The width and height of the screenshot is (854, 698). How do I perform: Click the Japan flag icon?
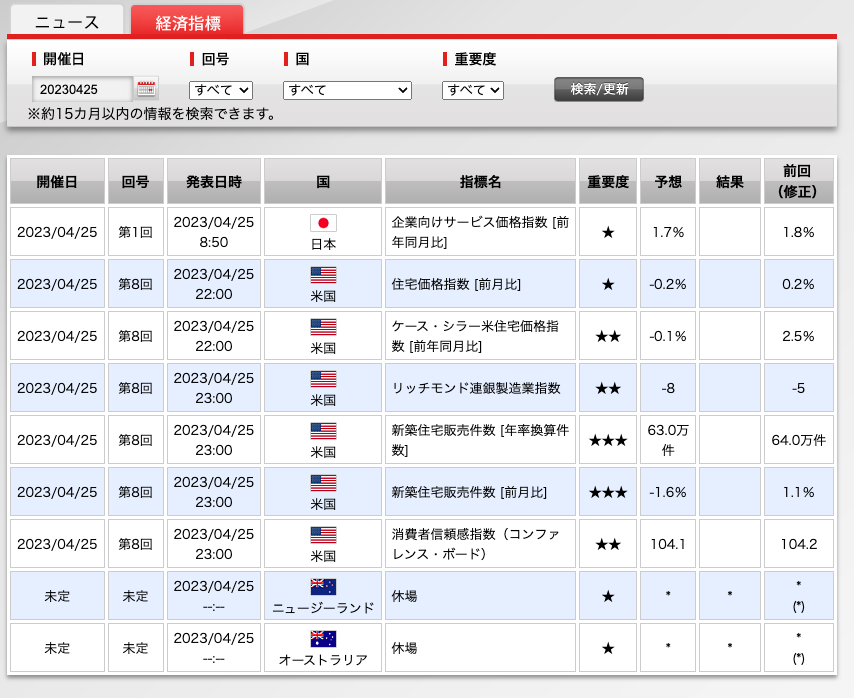(323, 223)
